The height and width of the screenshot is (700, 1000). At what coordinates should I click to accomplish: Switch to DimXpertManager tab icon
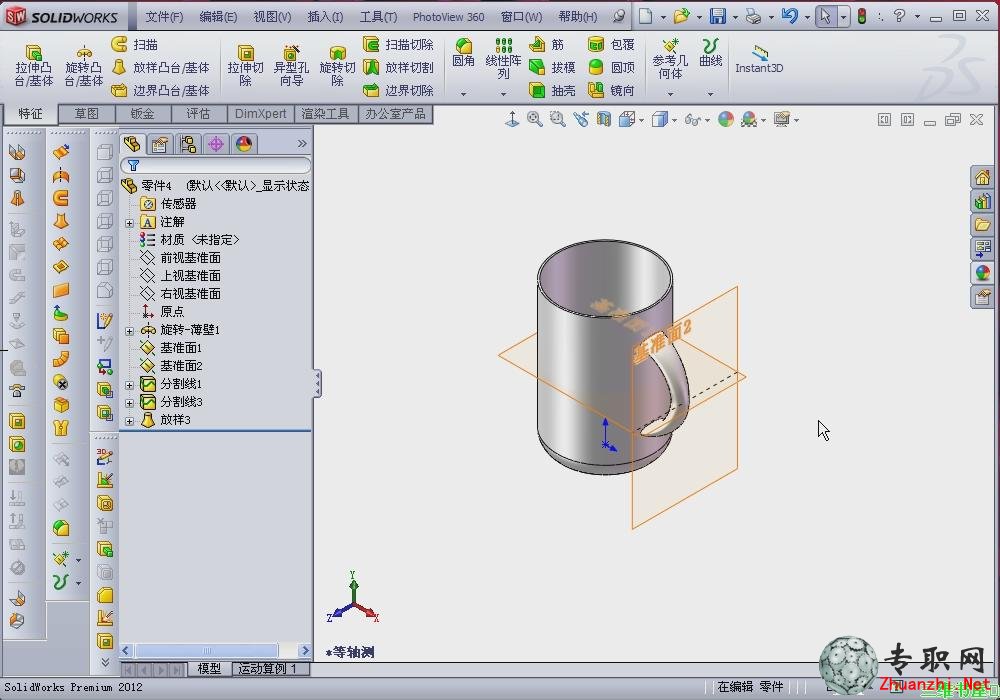[216, 144]
